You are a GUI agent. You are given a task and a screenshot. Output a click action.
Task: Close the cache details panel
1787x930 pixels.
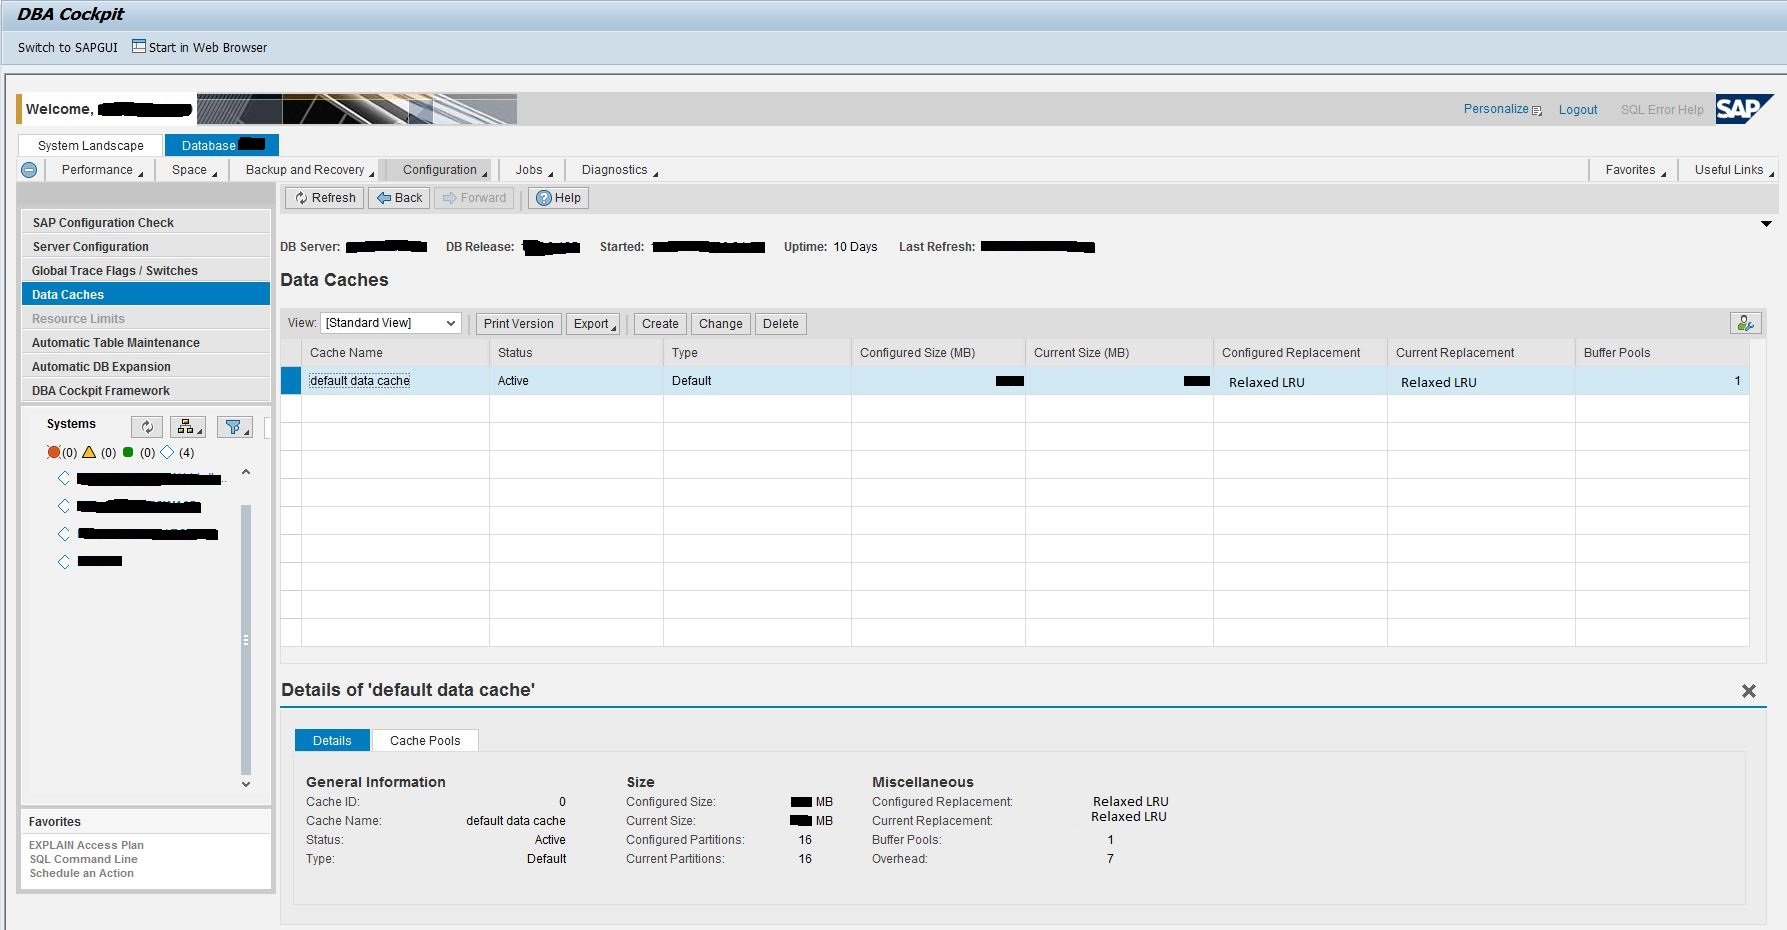click(x=1748, y=691)
